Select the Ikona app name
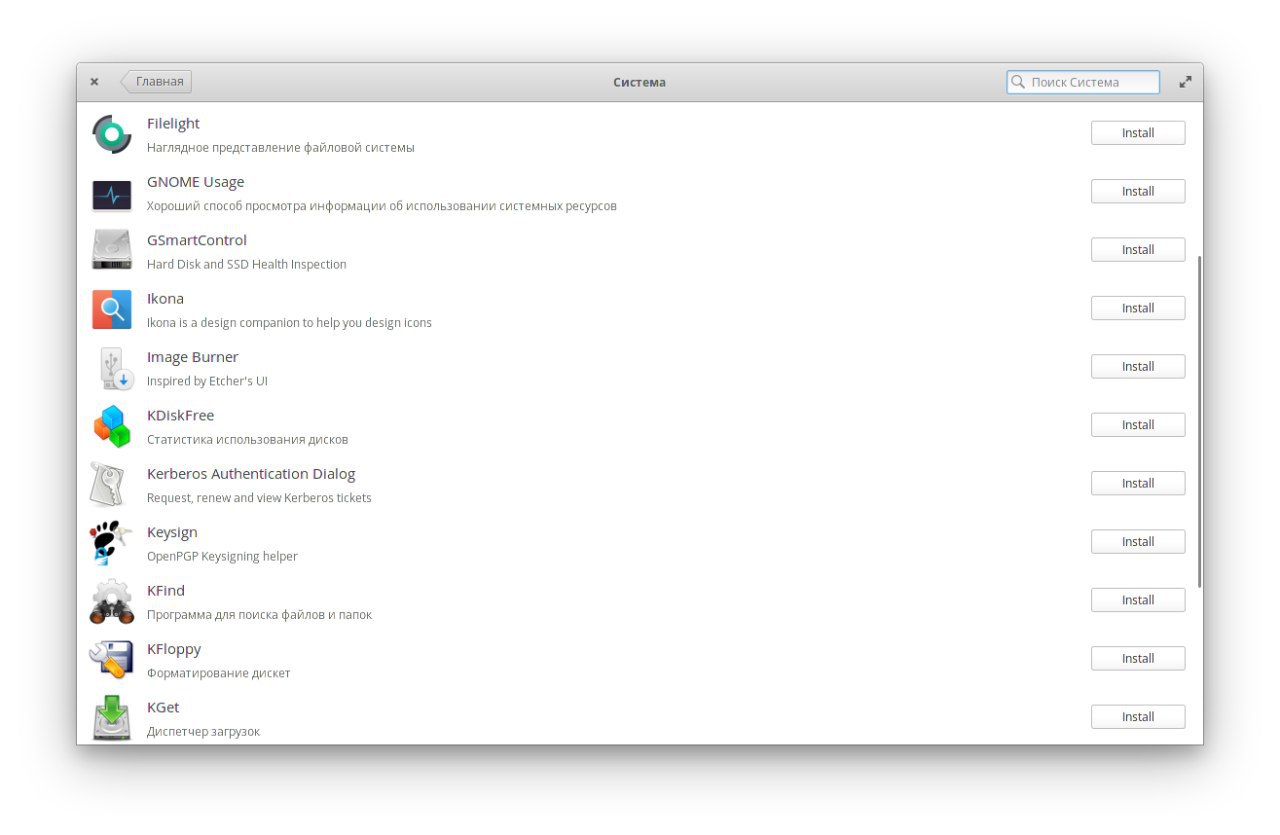Screen dimensions: 1280x835 [x=165, y=298]
